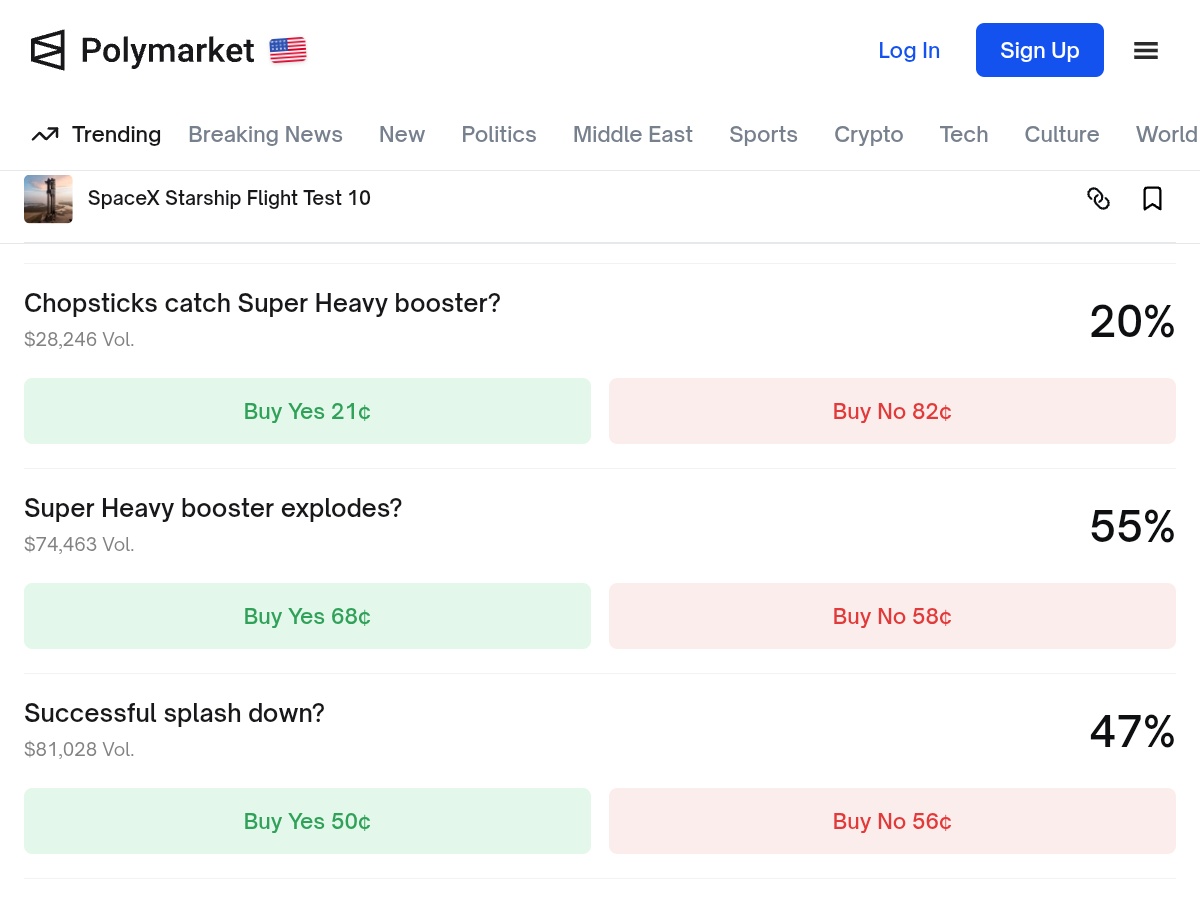Click the Log In link

click(x=908, y=51)
